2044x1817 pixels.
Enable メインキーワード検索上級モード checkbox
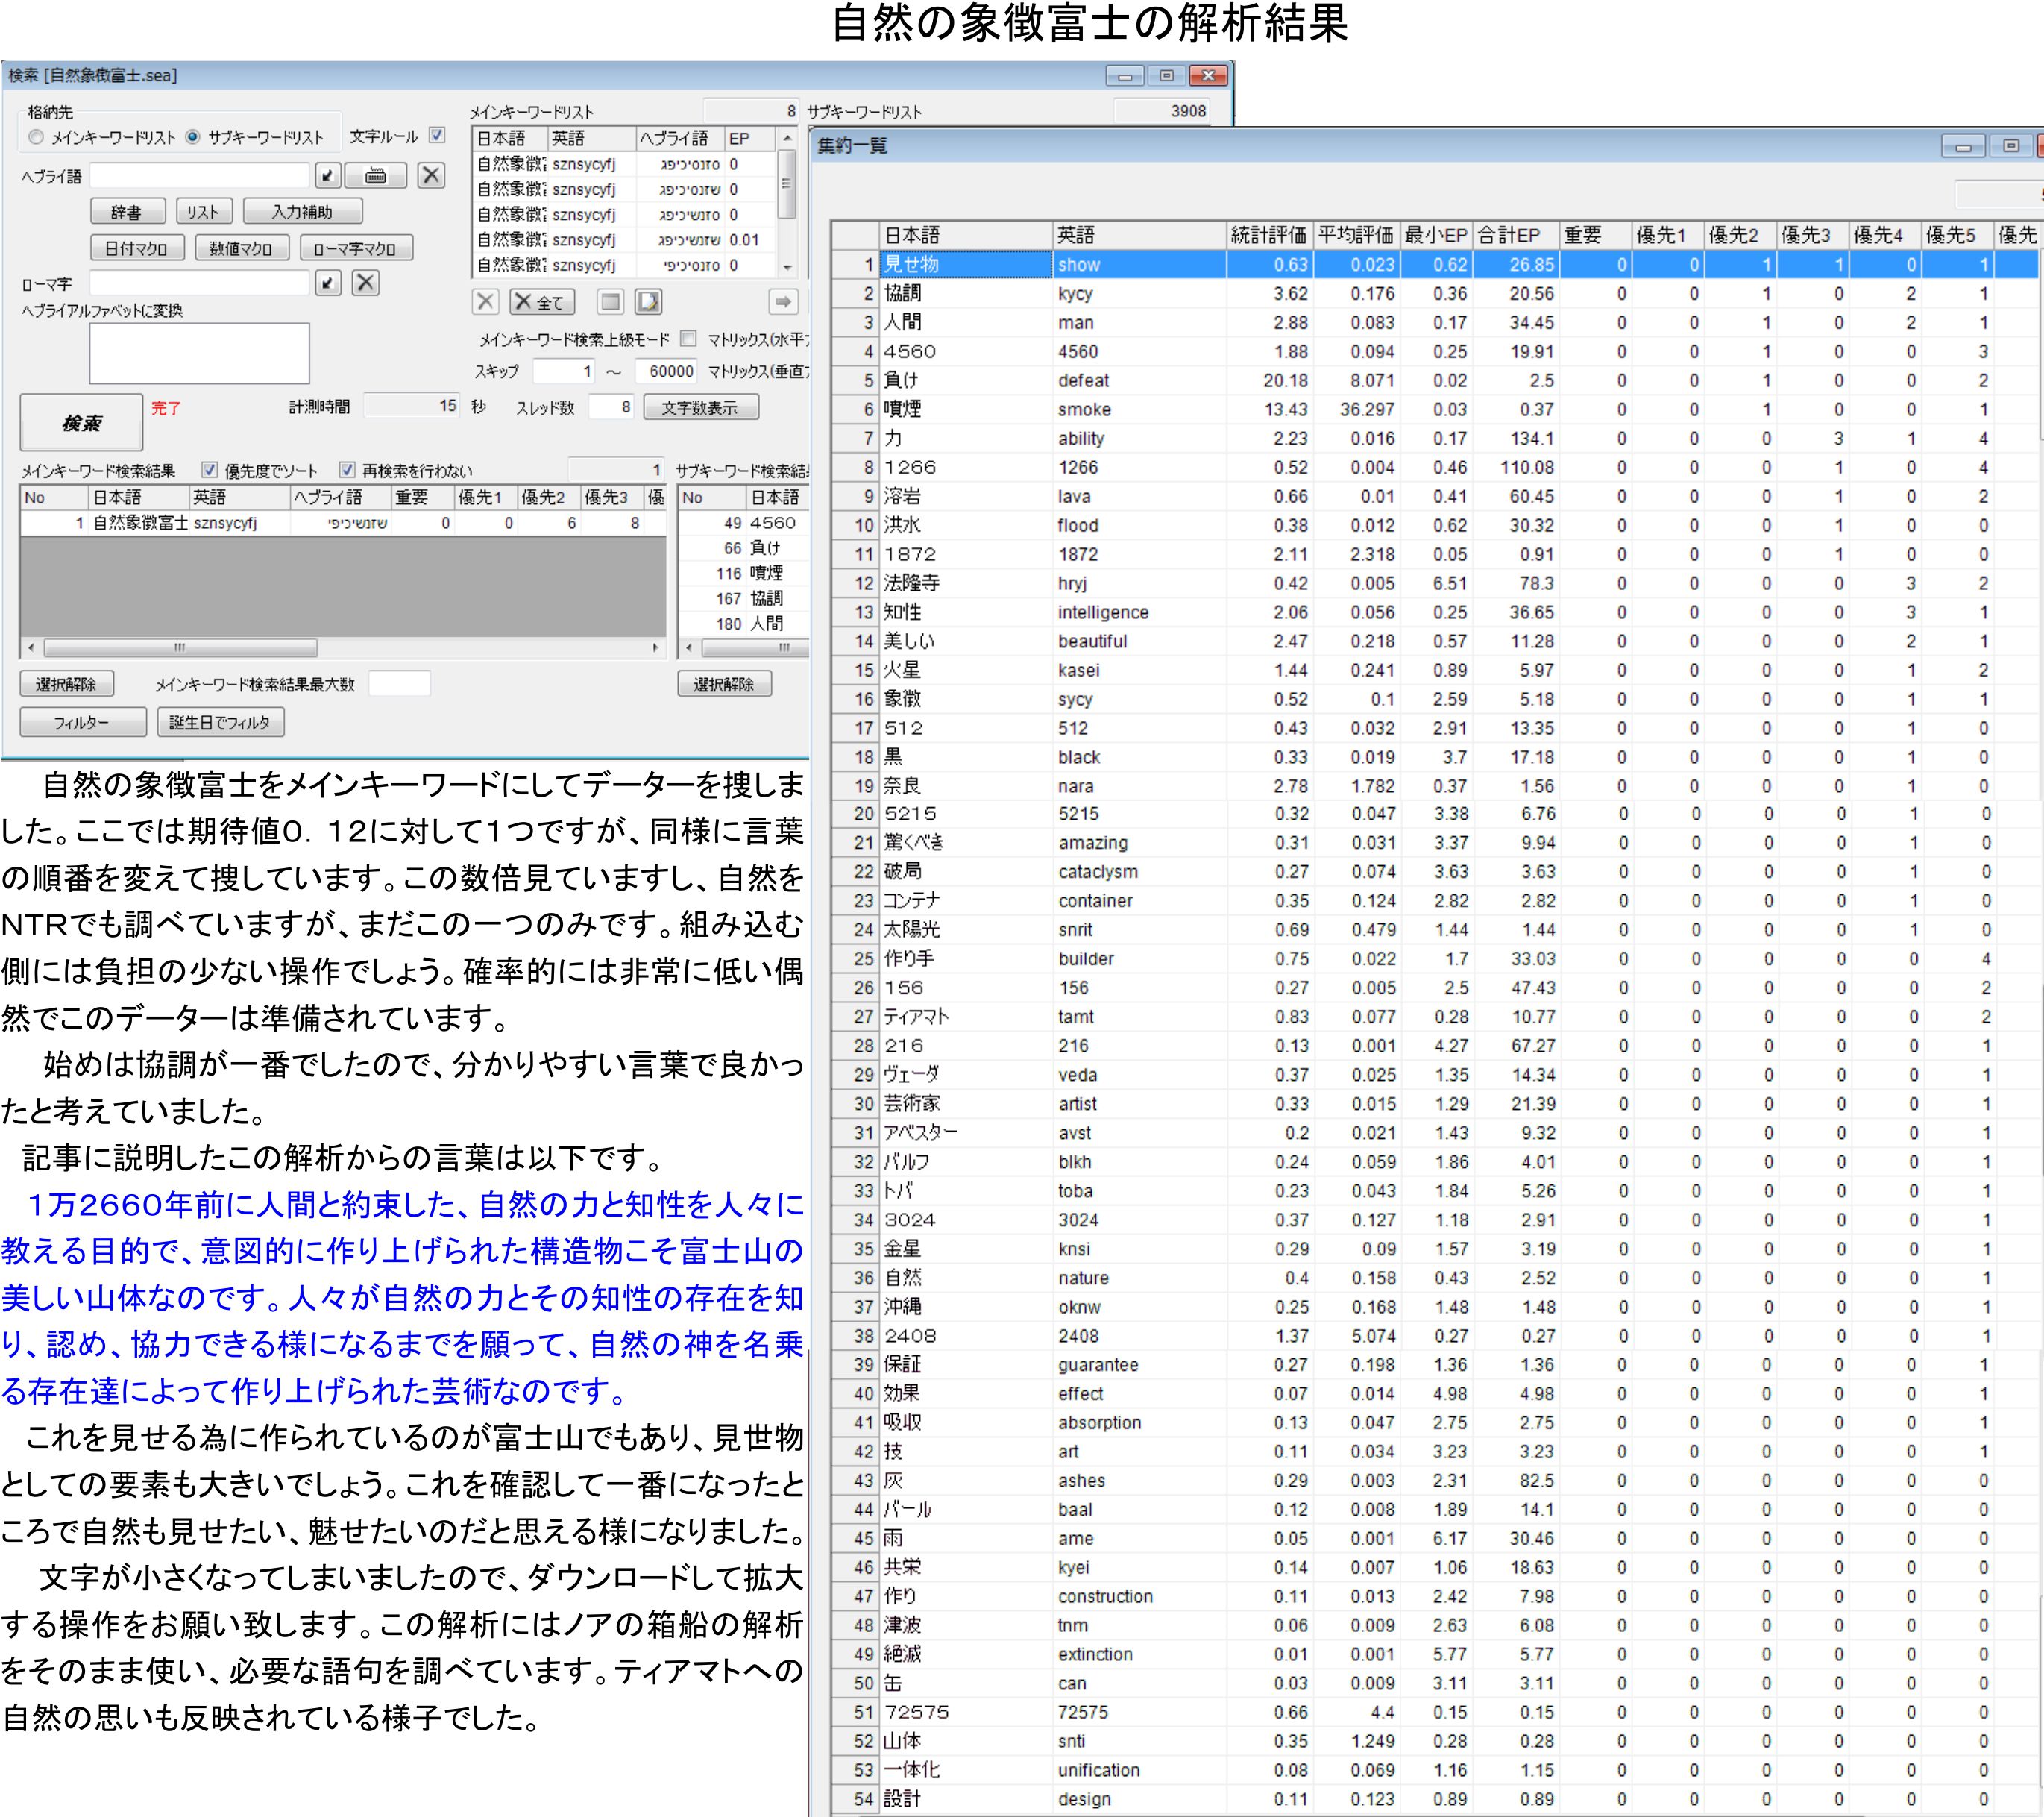688,339
